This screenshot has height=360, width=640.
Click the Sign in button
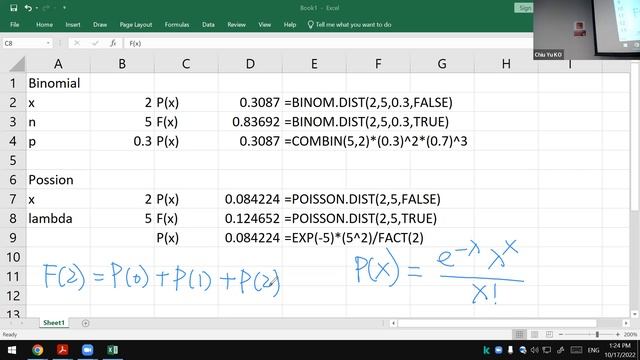(524, 8)
